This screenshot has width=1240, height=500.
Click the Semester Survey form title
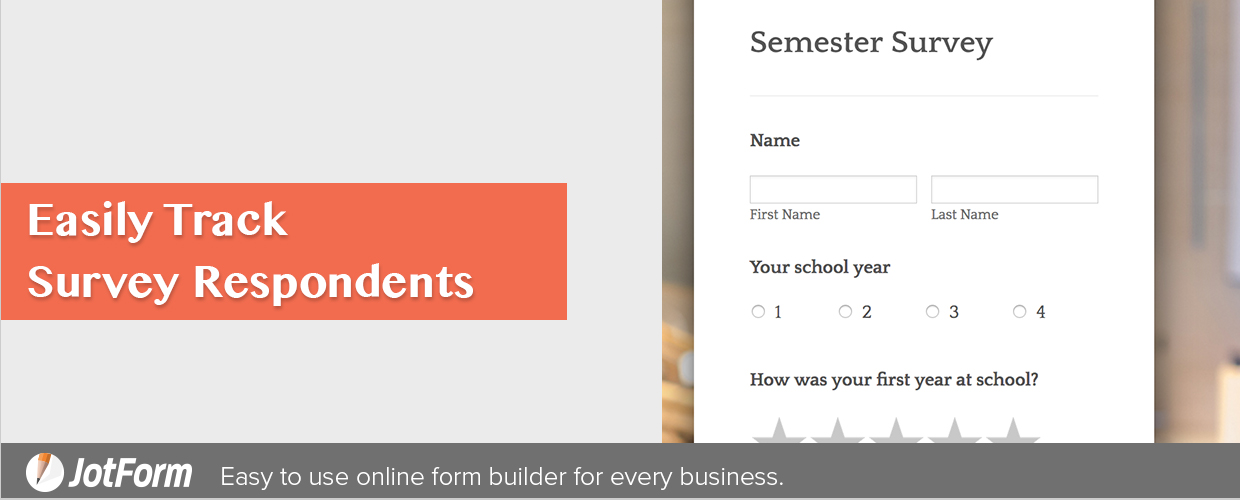click(x=871, y=43)
